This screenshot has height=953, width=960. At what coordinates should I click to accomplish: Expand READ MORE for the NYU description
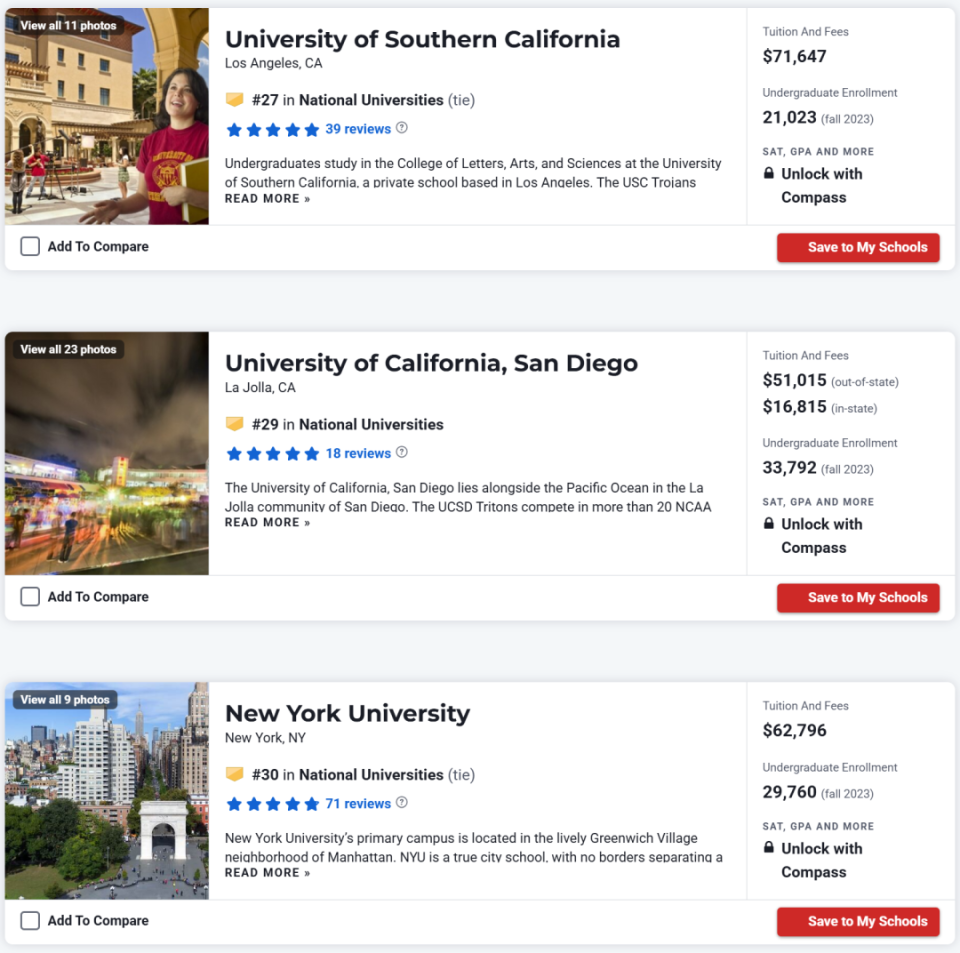[x=268, y=873]
